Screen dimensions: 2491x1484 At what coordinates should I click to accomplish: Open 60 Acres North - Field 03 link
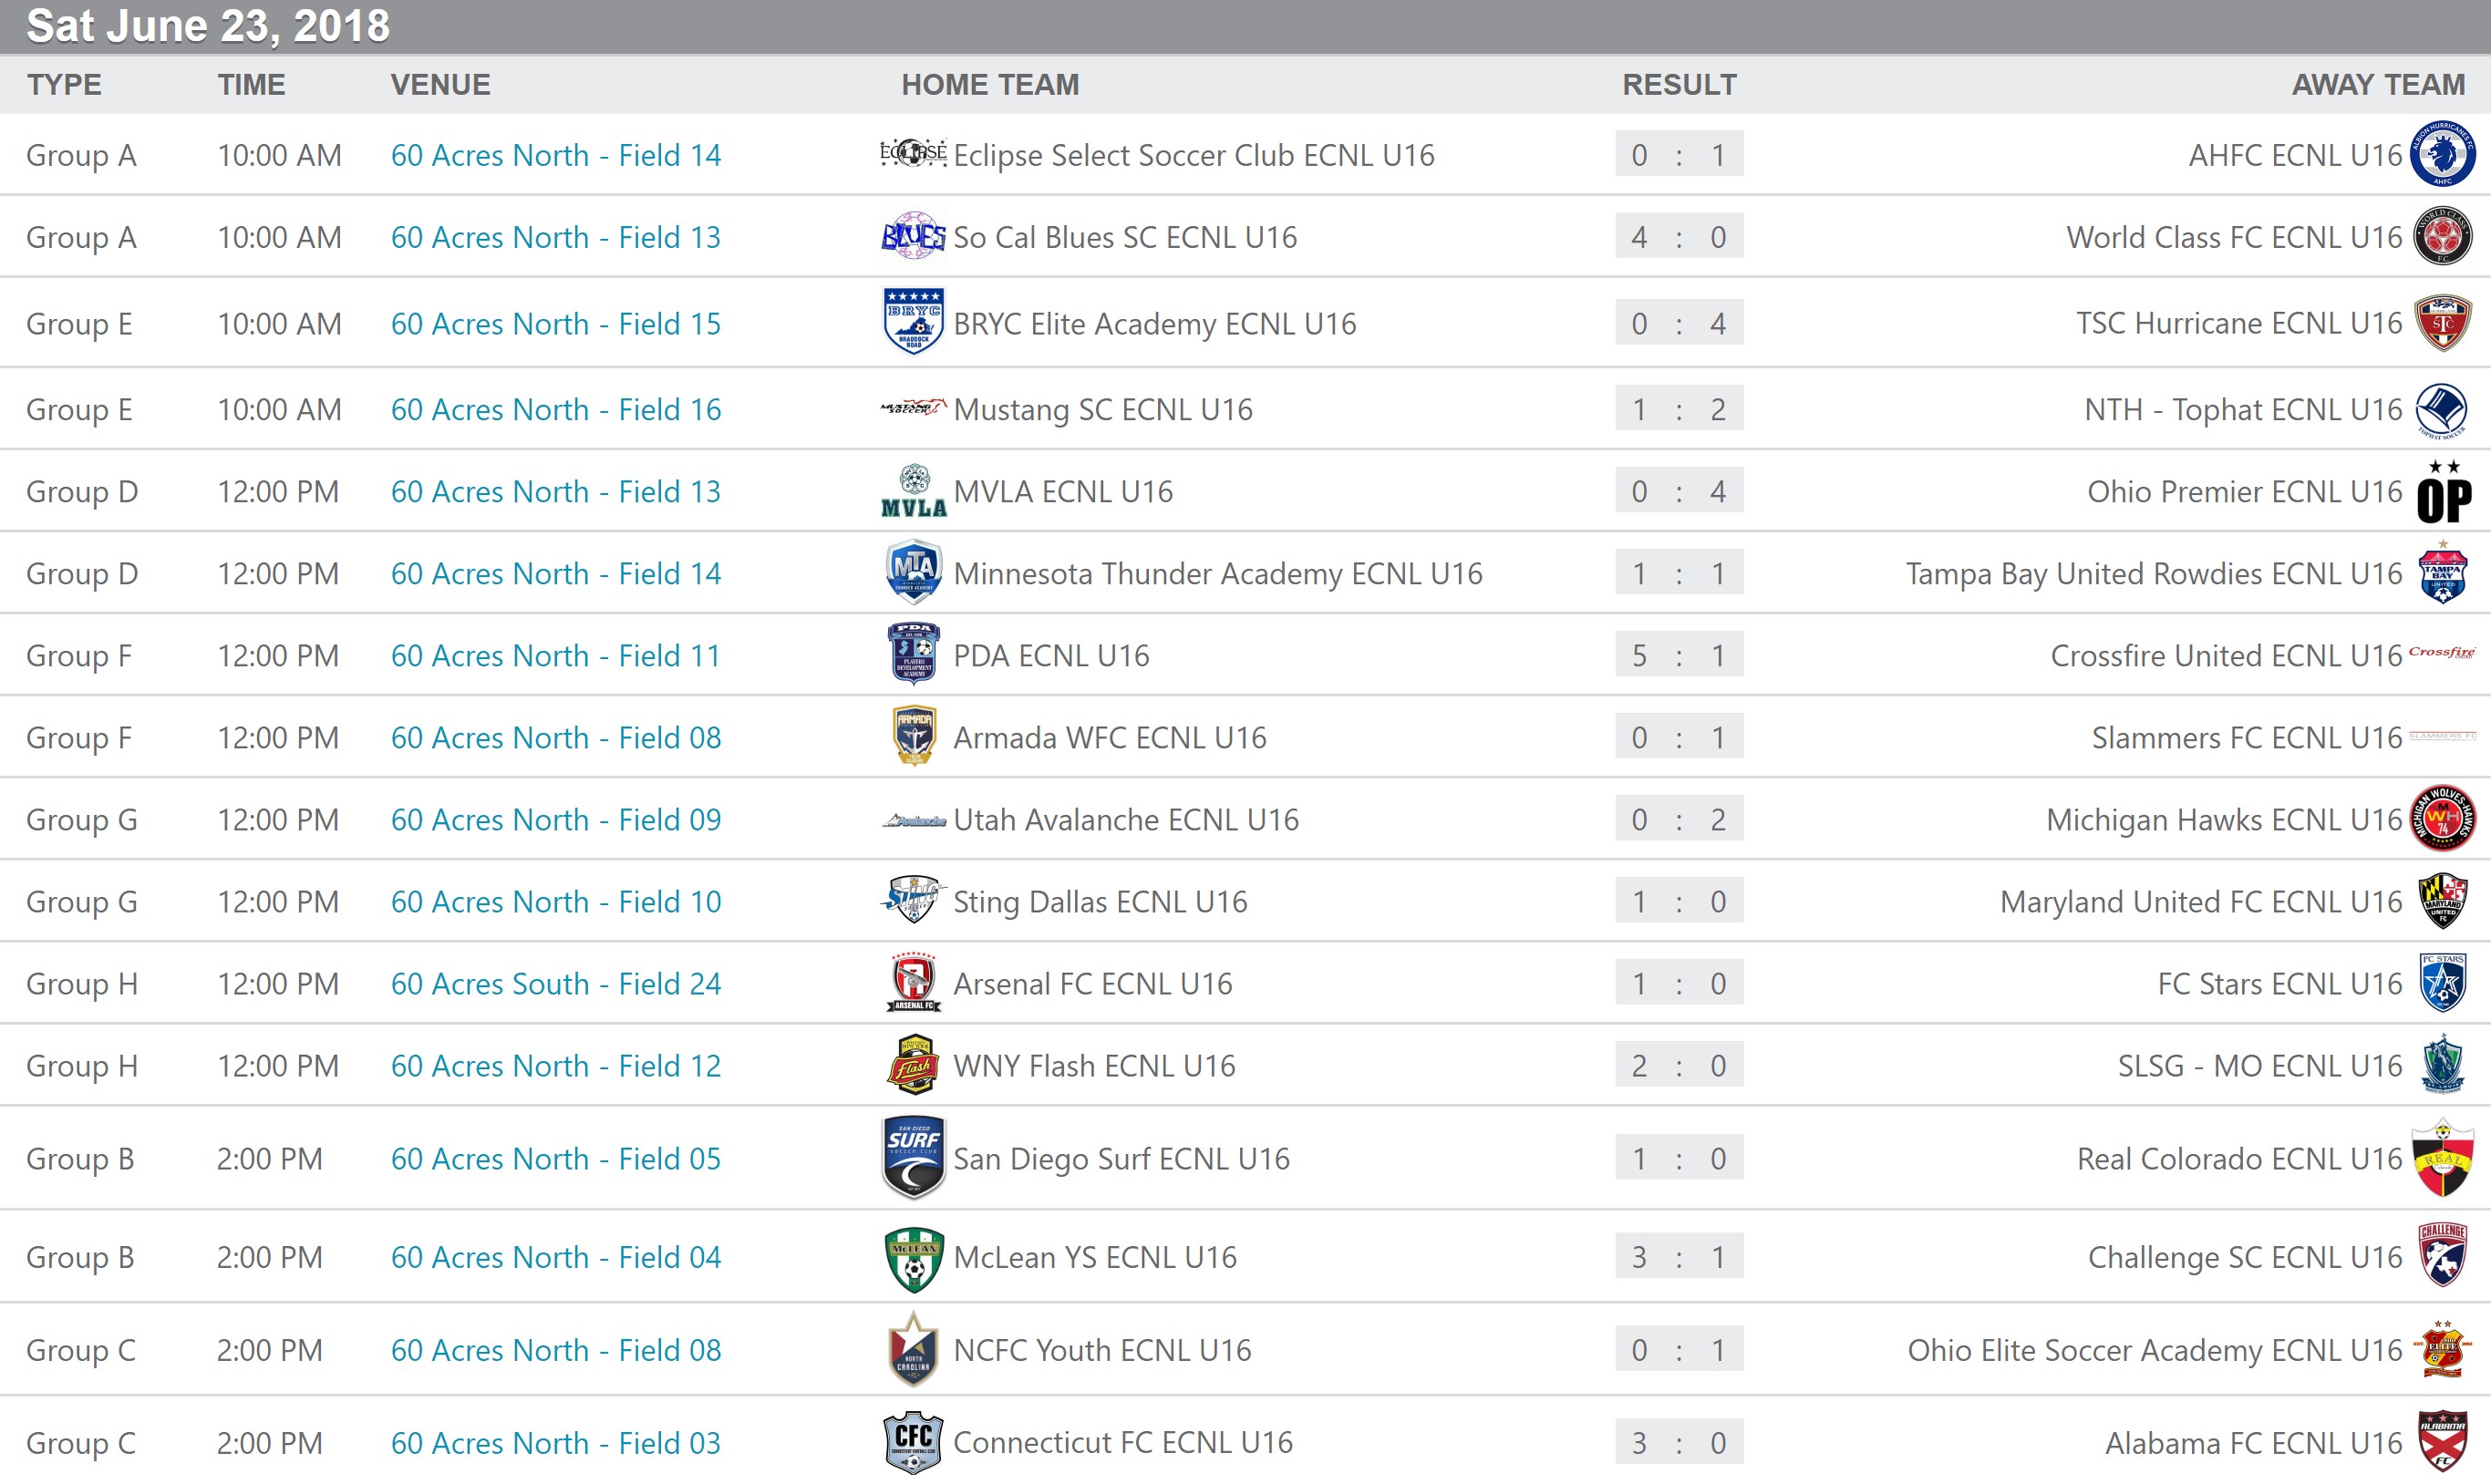pyautogui.click(x=555, y=1443)
